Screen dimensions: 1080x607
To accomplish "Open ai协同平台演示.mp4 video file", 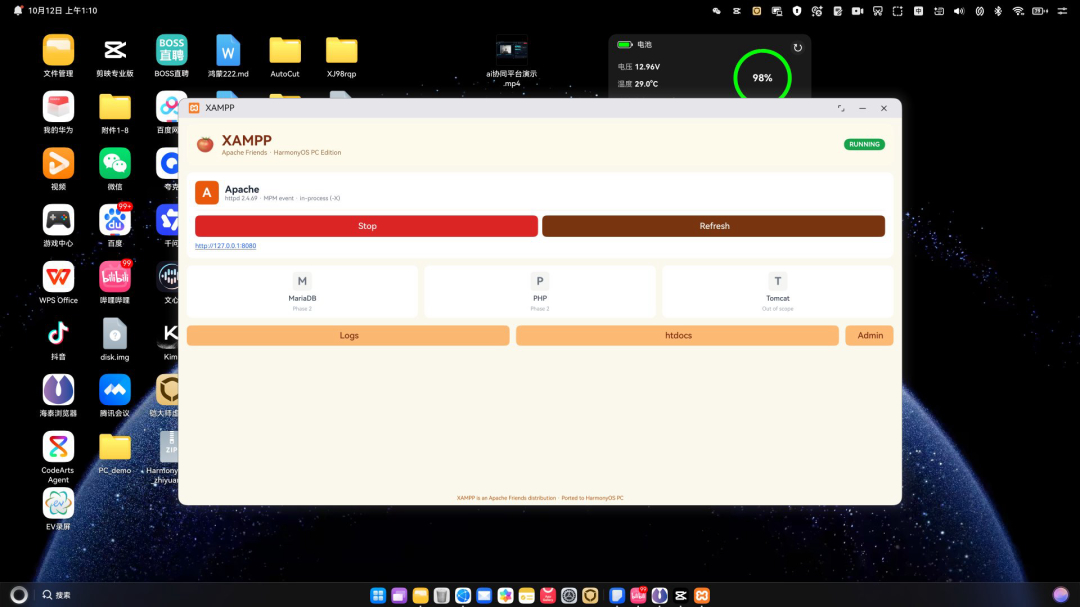I will (x=512, y=61).
